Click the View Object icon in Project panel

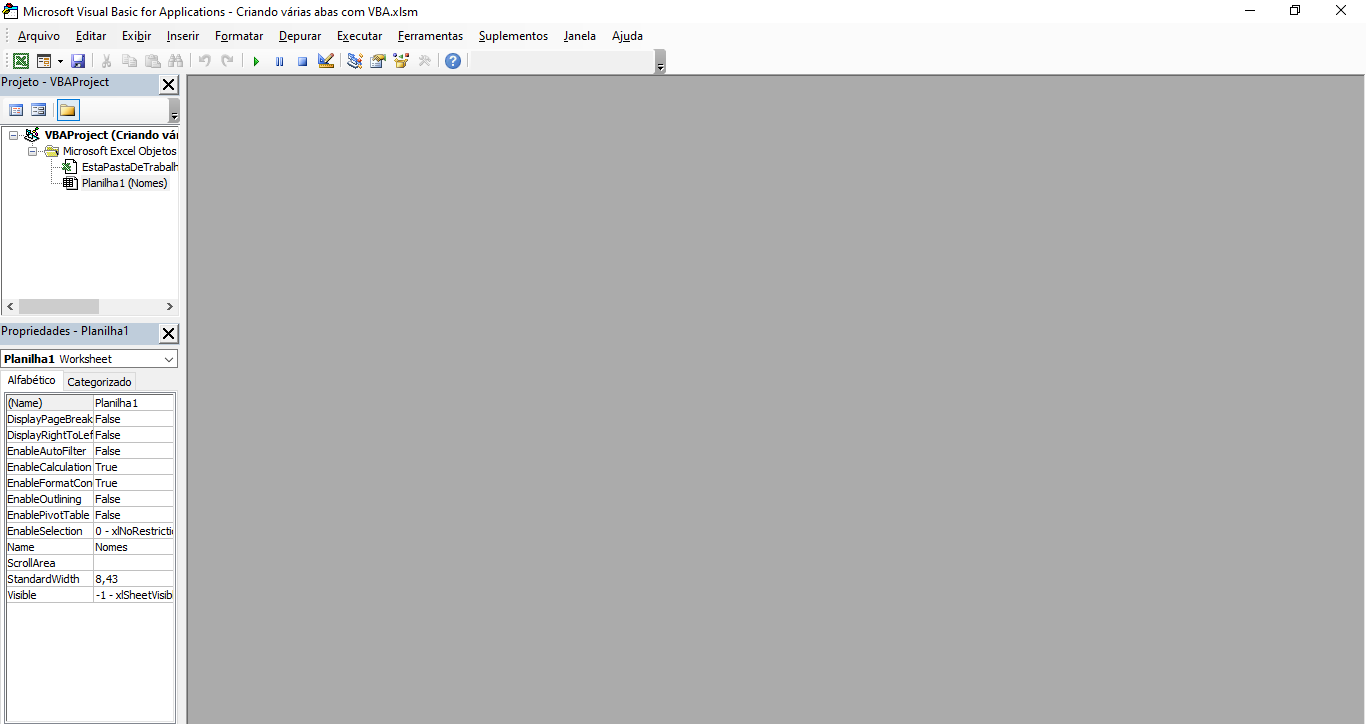coord(39,110)
